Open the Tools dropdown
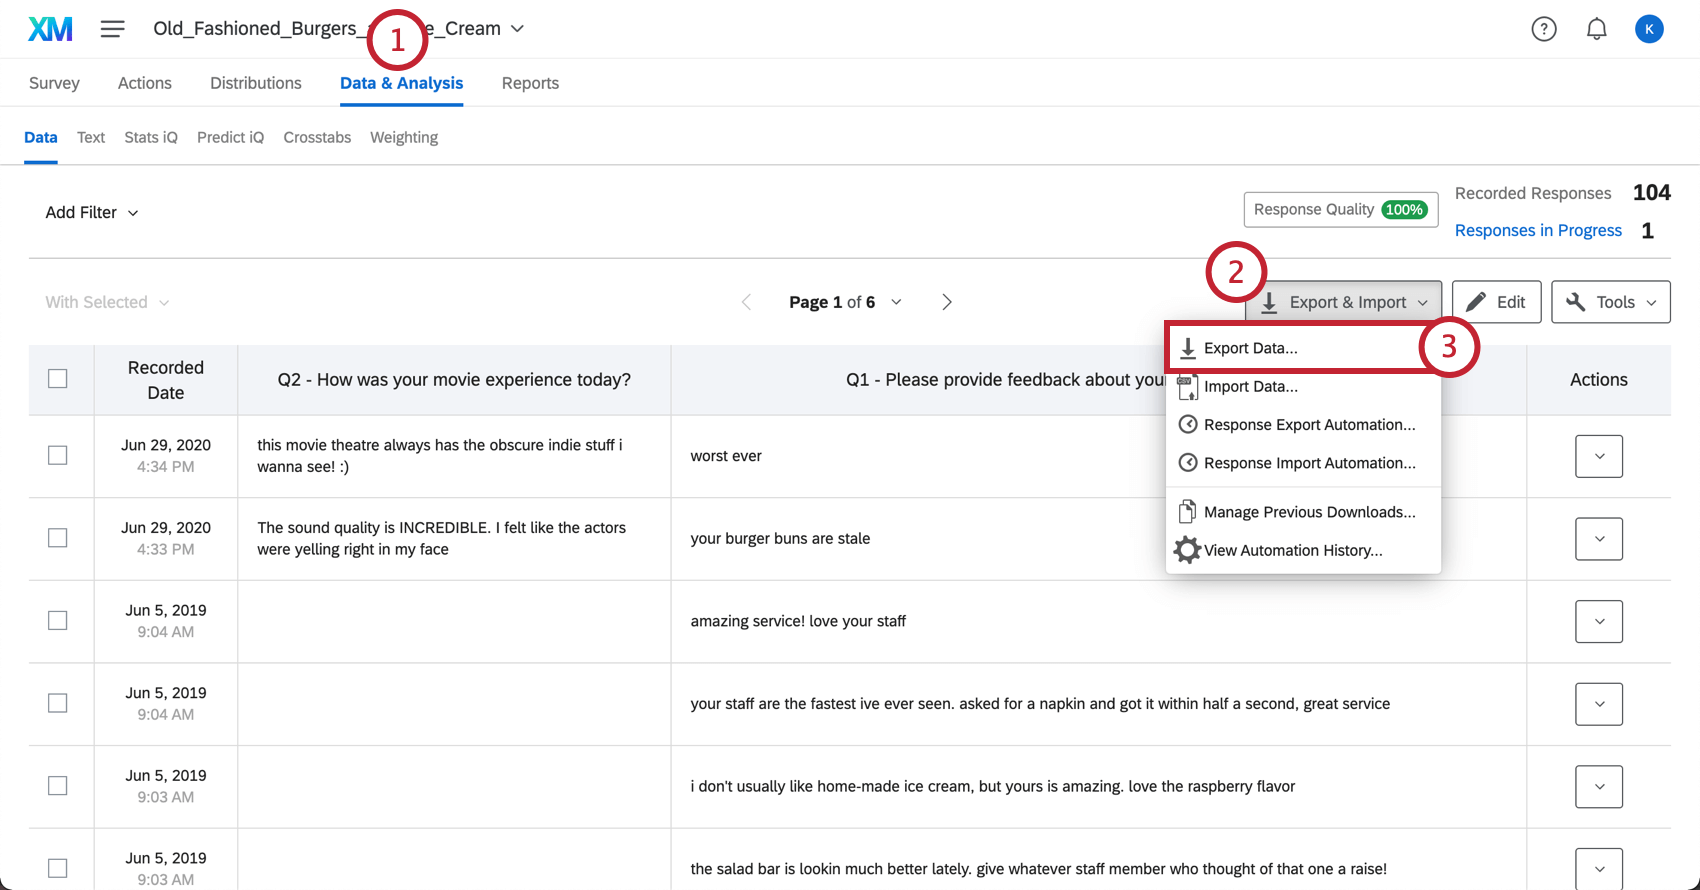The height and width of the screenshot is (890, 1700). click(1610, 302)
